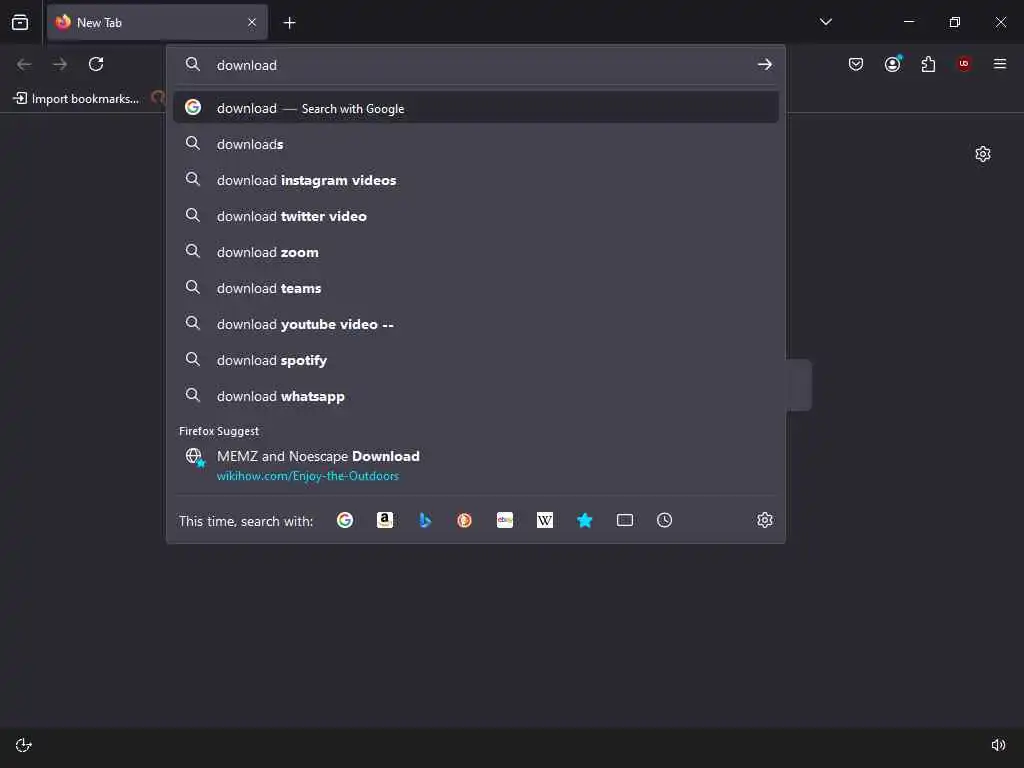Search bookmarks with the star icon
The height and width of the screenshot is (768, 1024).
pos(584,520)
